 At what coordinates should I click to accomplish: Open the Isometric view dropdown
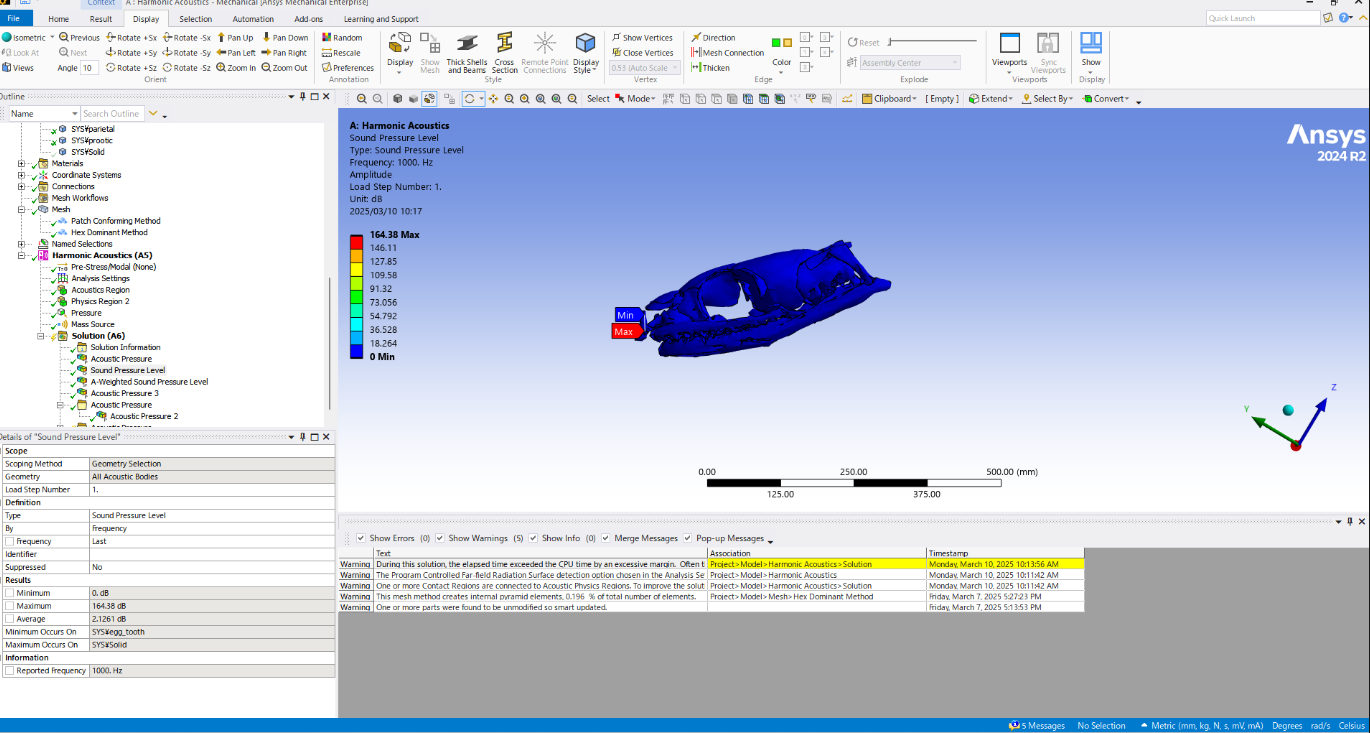click(51, 37)
